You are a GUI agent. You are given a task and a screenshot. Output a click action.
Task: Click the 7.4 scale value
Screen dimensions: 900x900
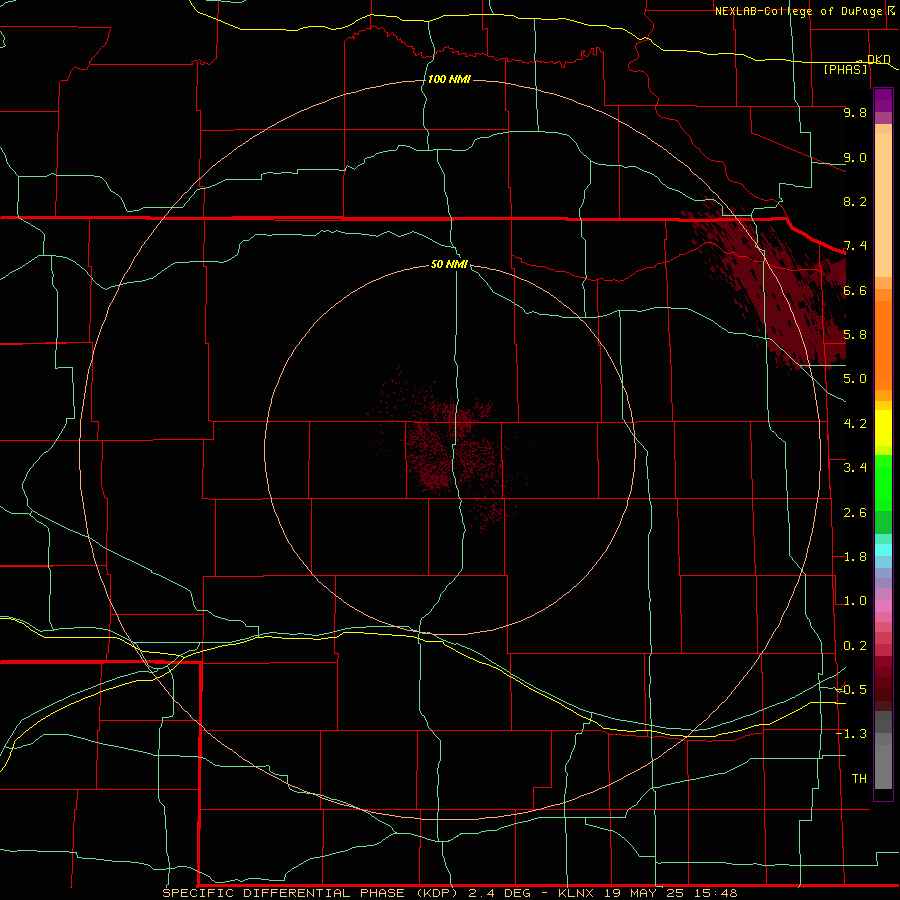coord(855,246)
